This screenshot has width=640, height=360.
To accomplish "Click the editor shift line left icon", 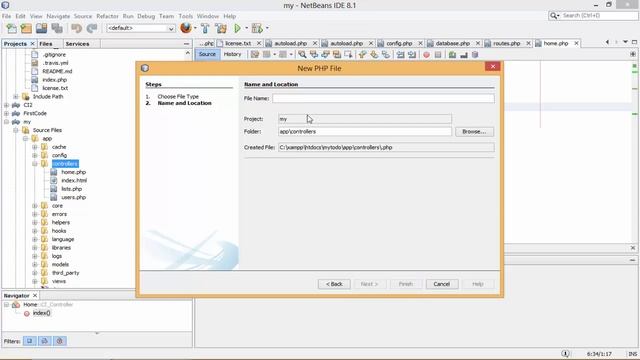I will (400, 54).
